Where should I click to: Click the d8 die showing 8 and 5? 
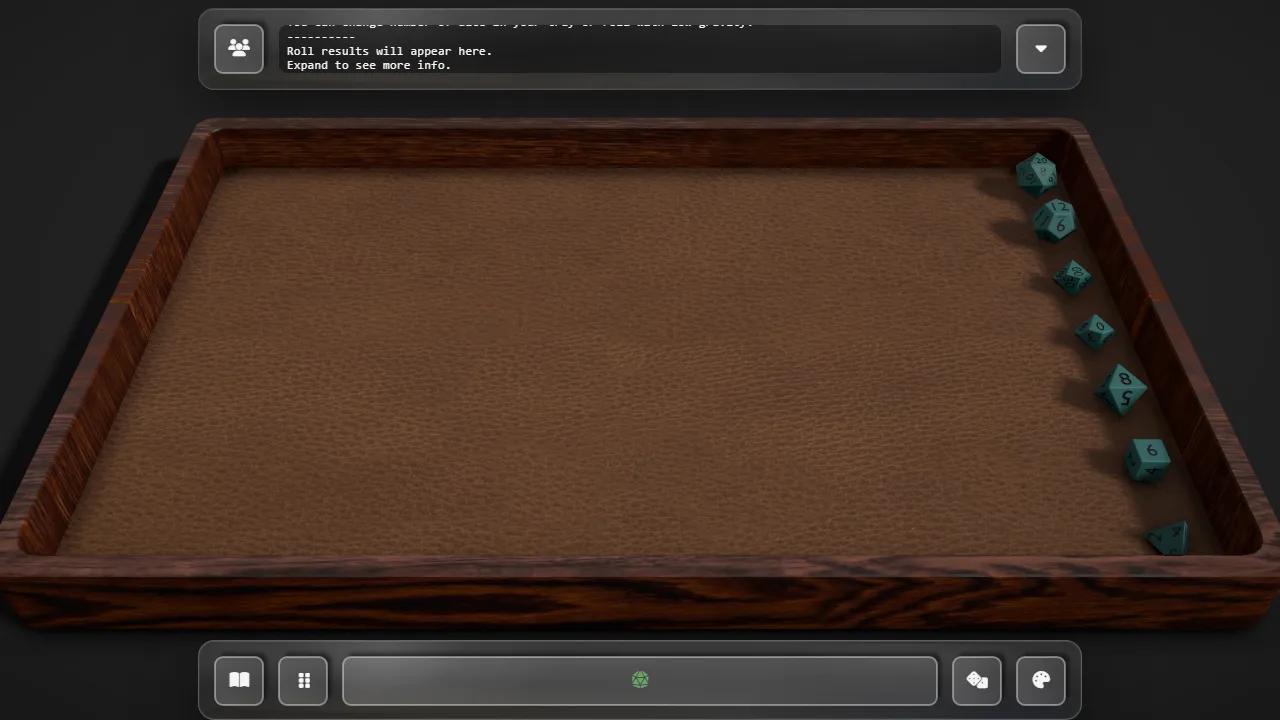click(1122, 389)
